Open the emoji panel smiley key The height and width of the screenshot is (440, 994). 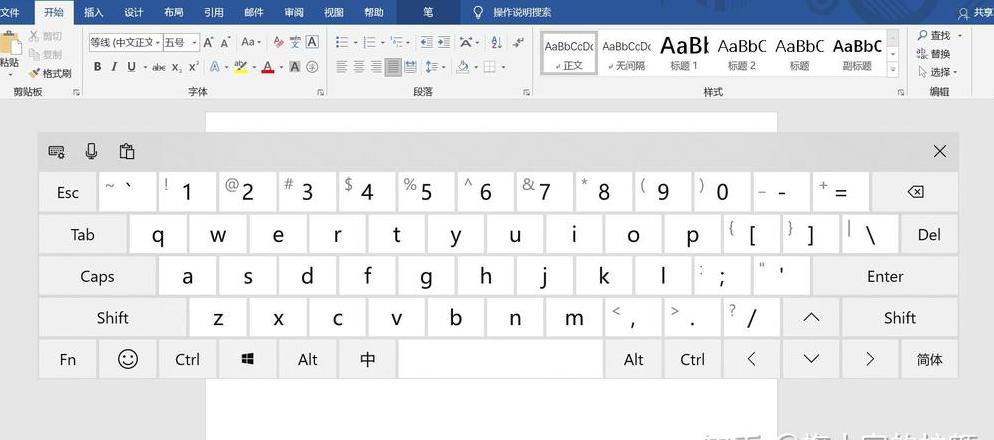click(128, 359)
